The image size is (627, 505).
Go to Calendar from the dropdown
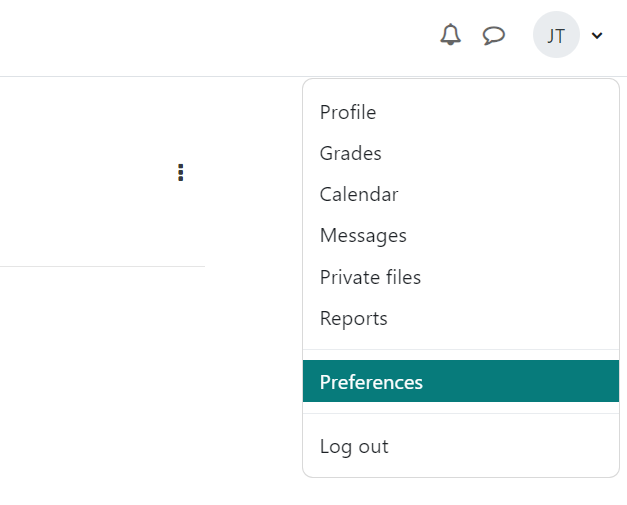[x=359, y=195]
